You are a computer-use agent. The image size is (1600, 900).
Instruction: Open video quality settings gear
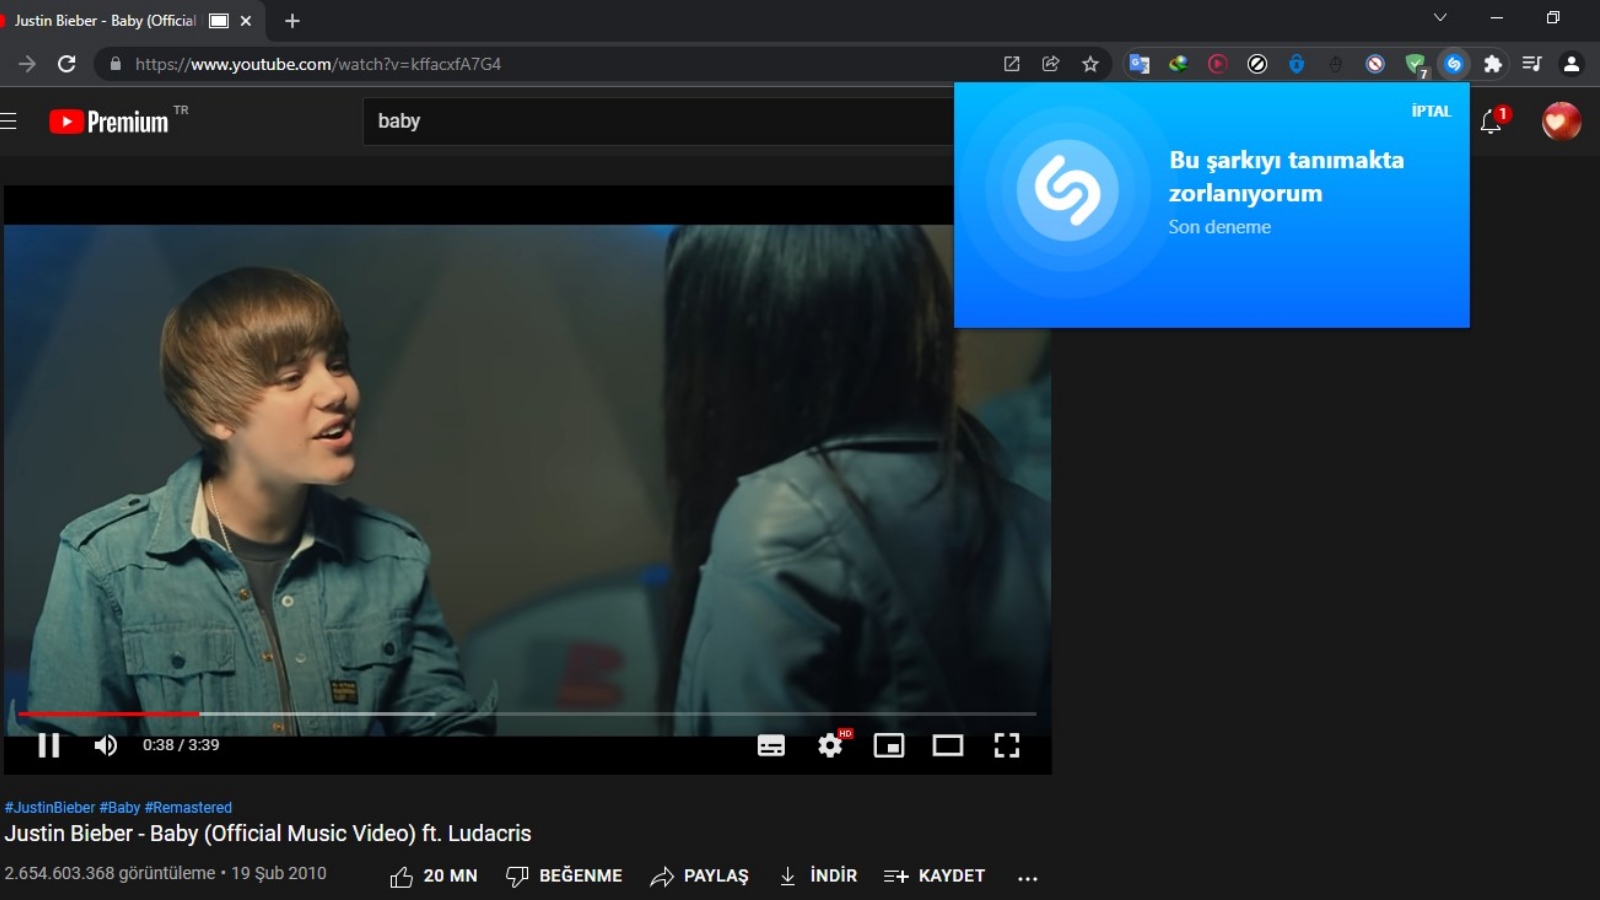(830, 746)
